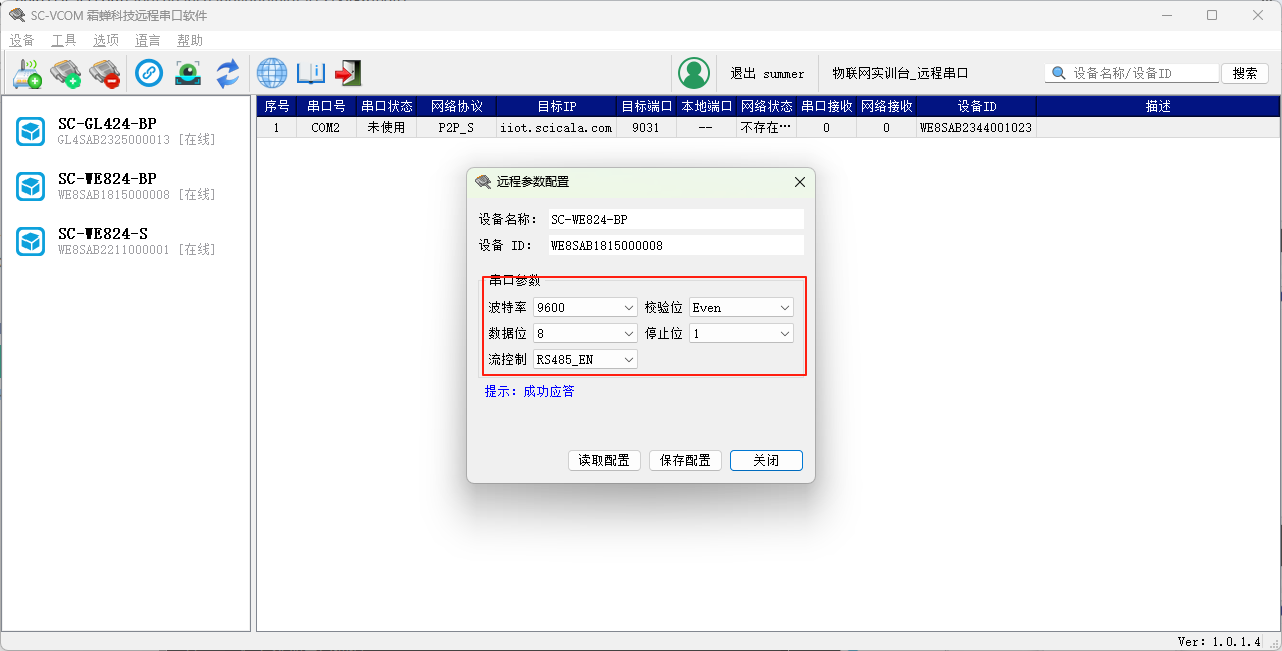Click the 读取配置 button
The width and height of the screenshot is (1282, 651).
[604, 460]
